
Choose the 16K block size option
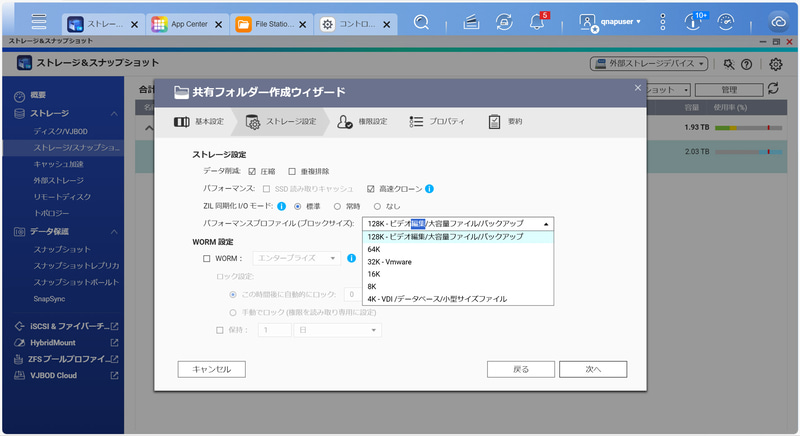pos(458,274)
